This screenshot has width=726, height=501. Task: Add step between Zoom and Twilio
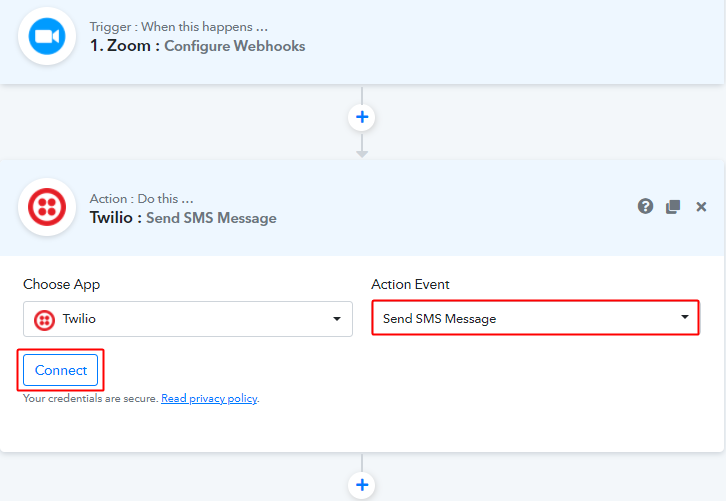tap(362, 117)
